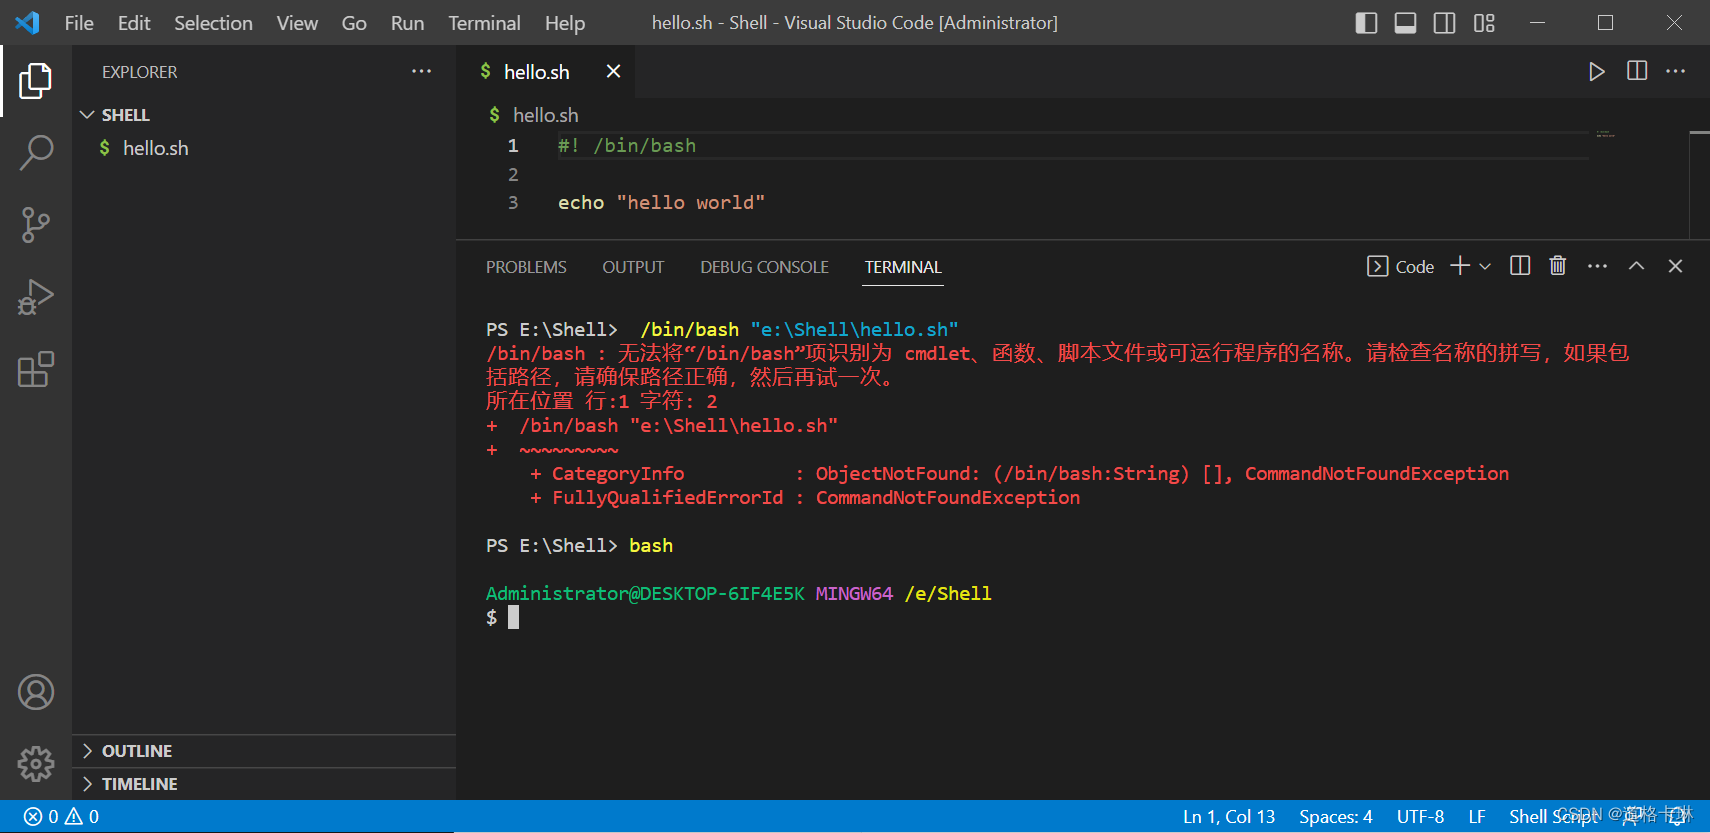Open the Help menu
The width and height of the screenshot is (1710, 833).
pyautogui.click(x=565, y=23)
